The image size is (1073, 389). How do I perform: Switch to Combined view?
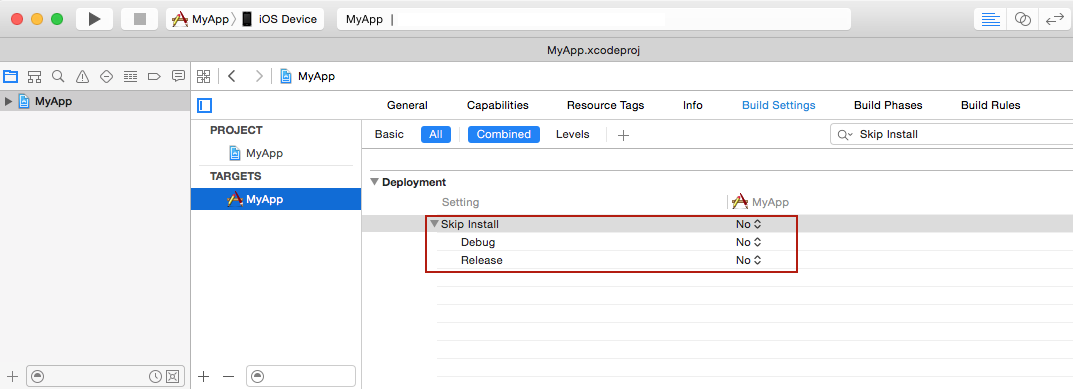(x=504, y=134)
